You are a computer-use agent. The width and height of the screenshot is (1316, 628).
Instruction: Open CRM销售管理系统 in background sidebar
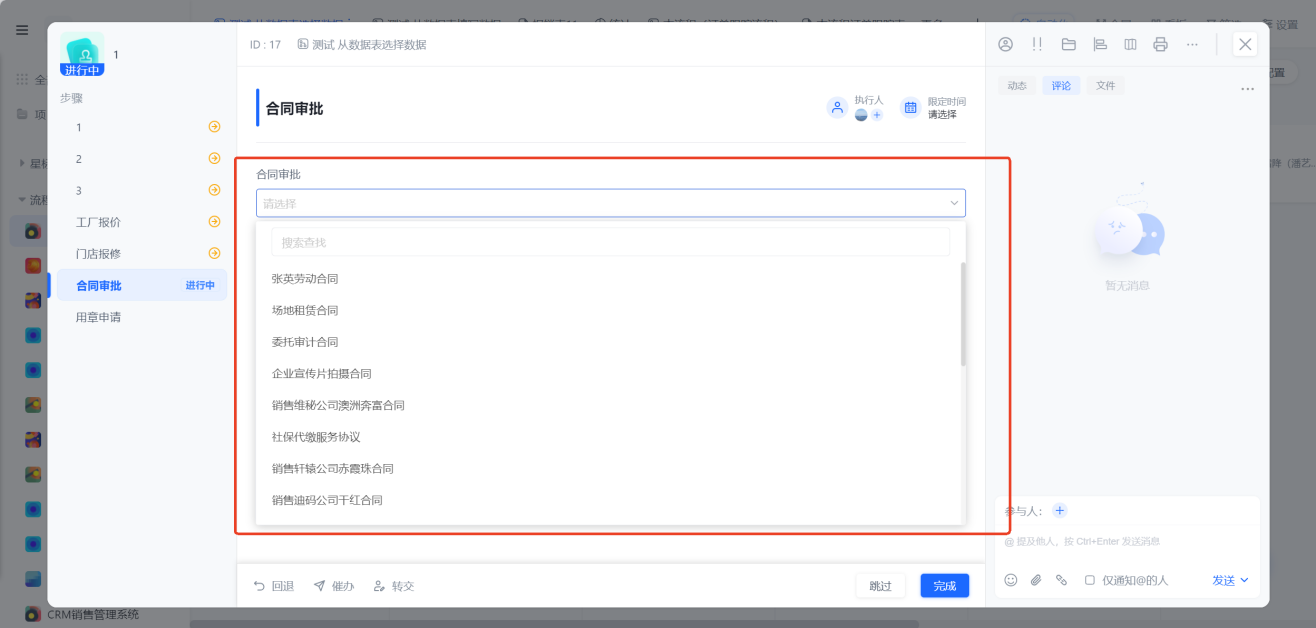pyautogui.click(x=93, y=614)
